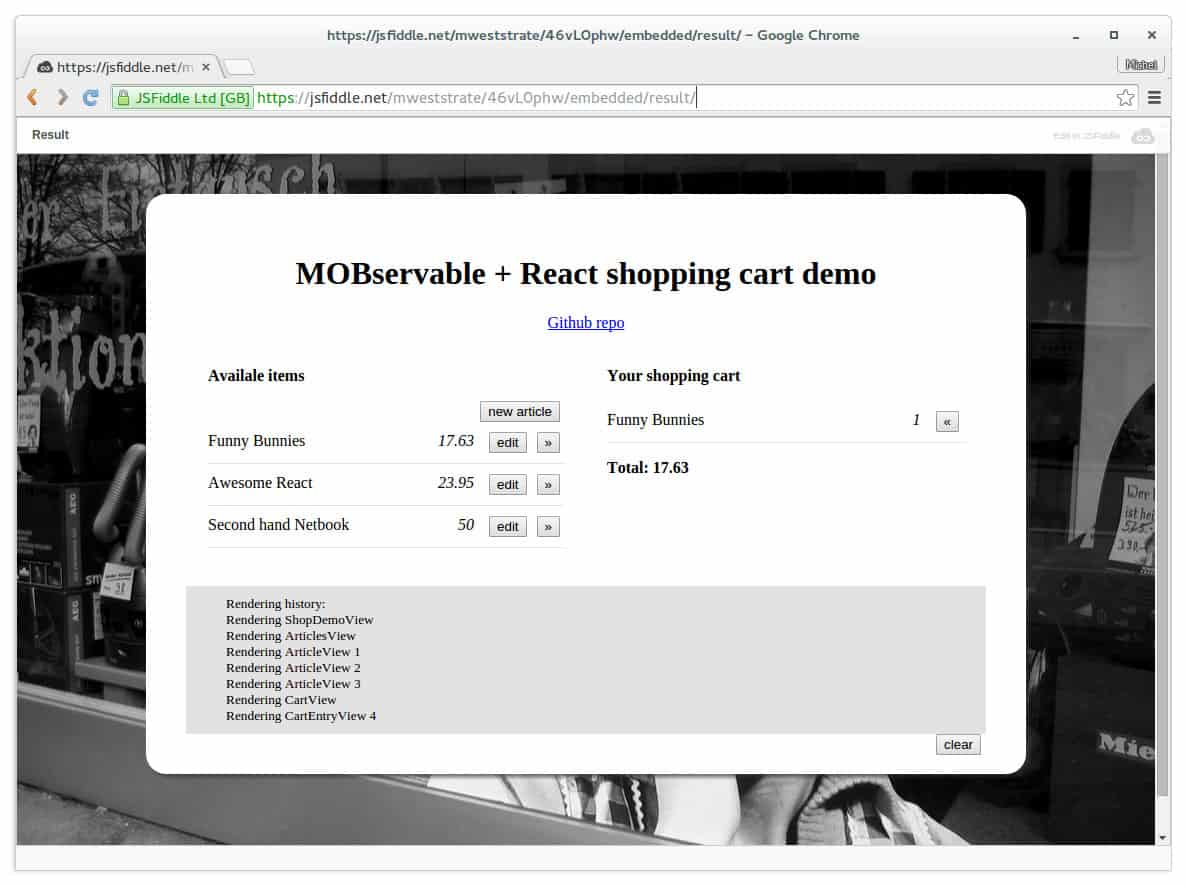
Task: Add Second hand Netbook to cart with »
Action: coord(547,526)
